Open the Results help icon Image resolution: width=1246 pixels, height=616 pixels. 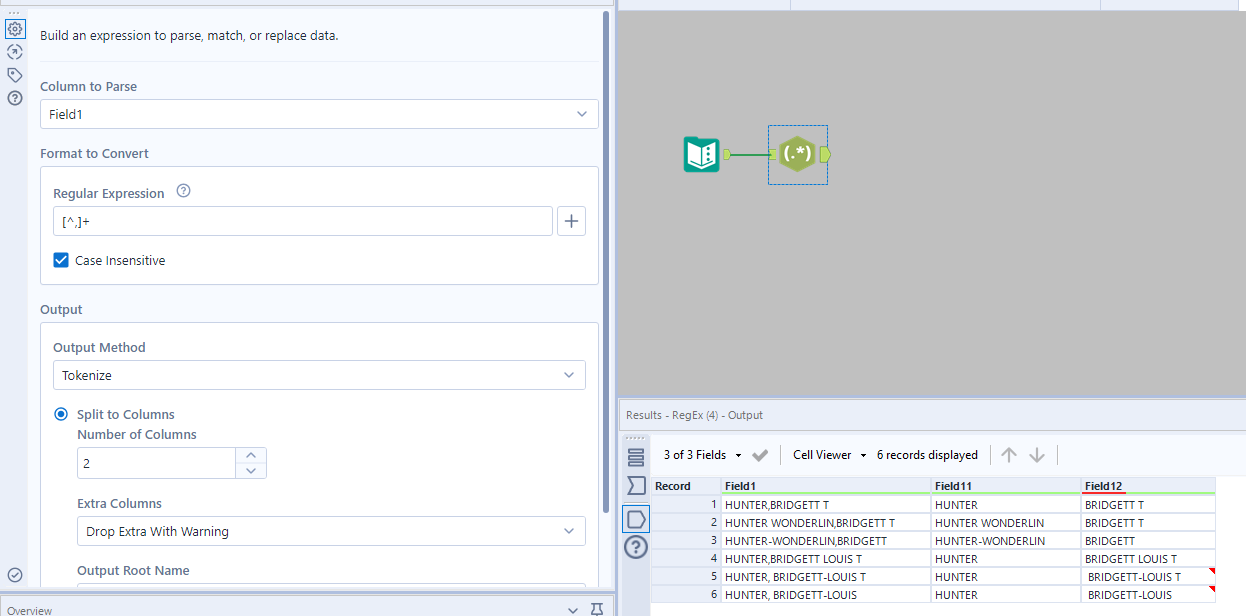click(x=636, y=547)
